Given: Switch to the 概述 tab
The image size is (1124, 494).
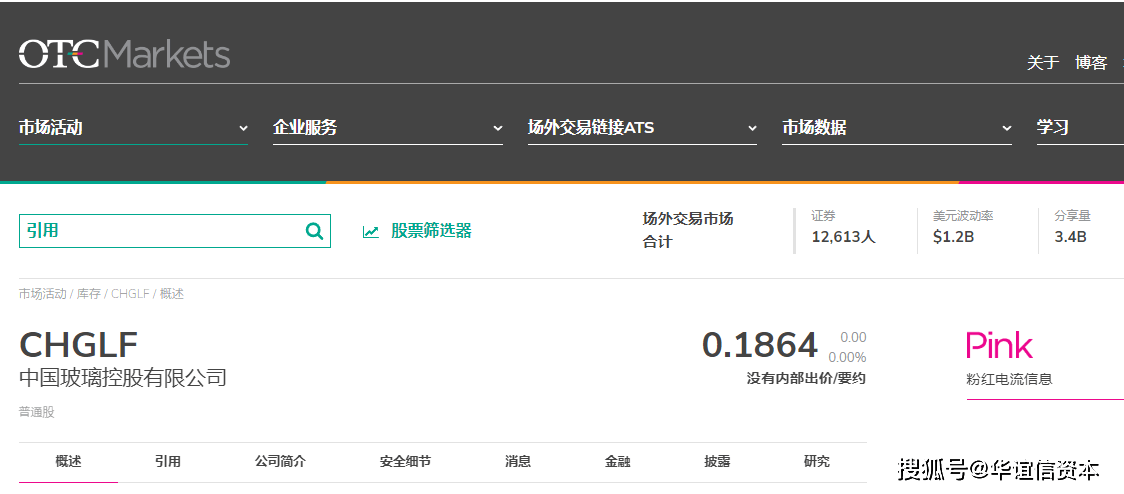Looking at the screenshot, I should (68, 461).
